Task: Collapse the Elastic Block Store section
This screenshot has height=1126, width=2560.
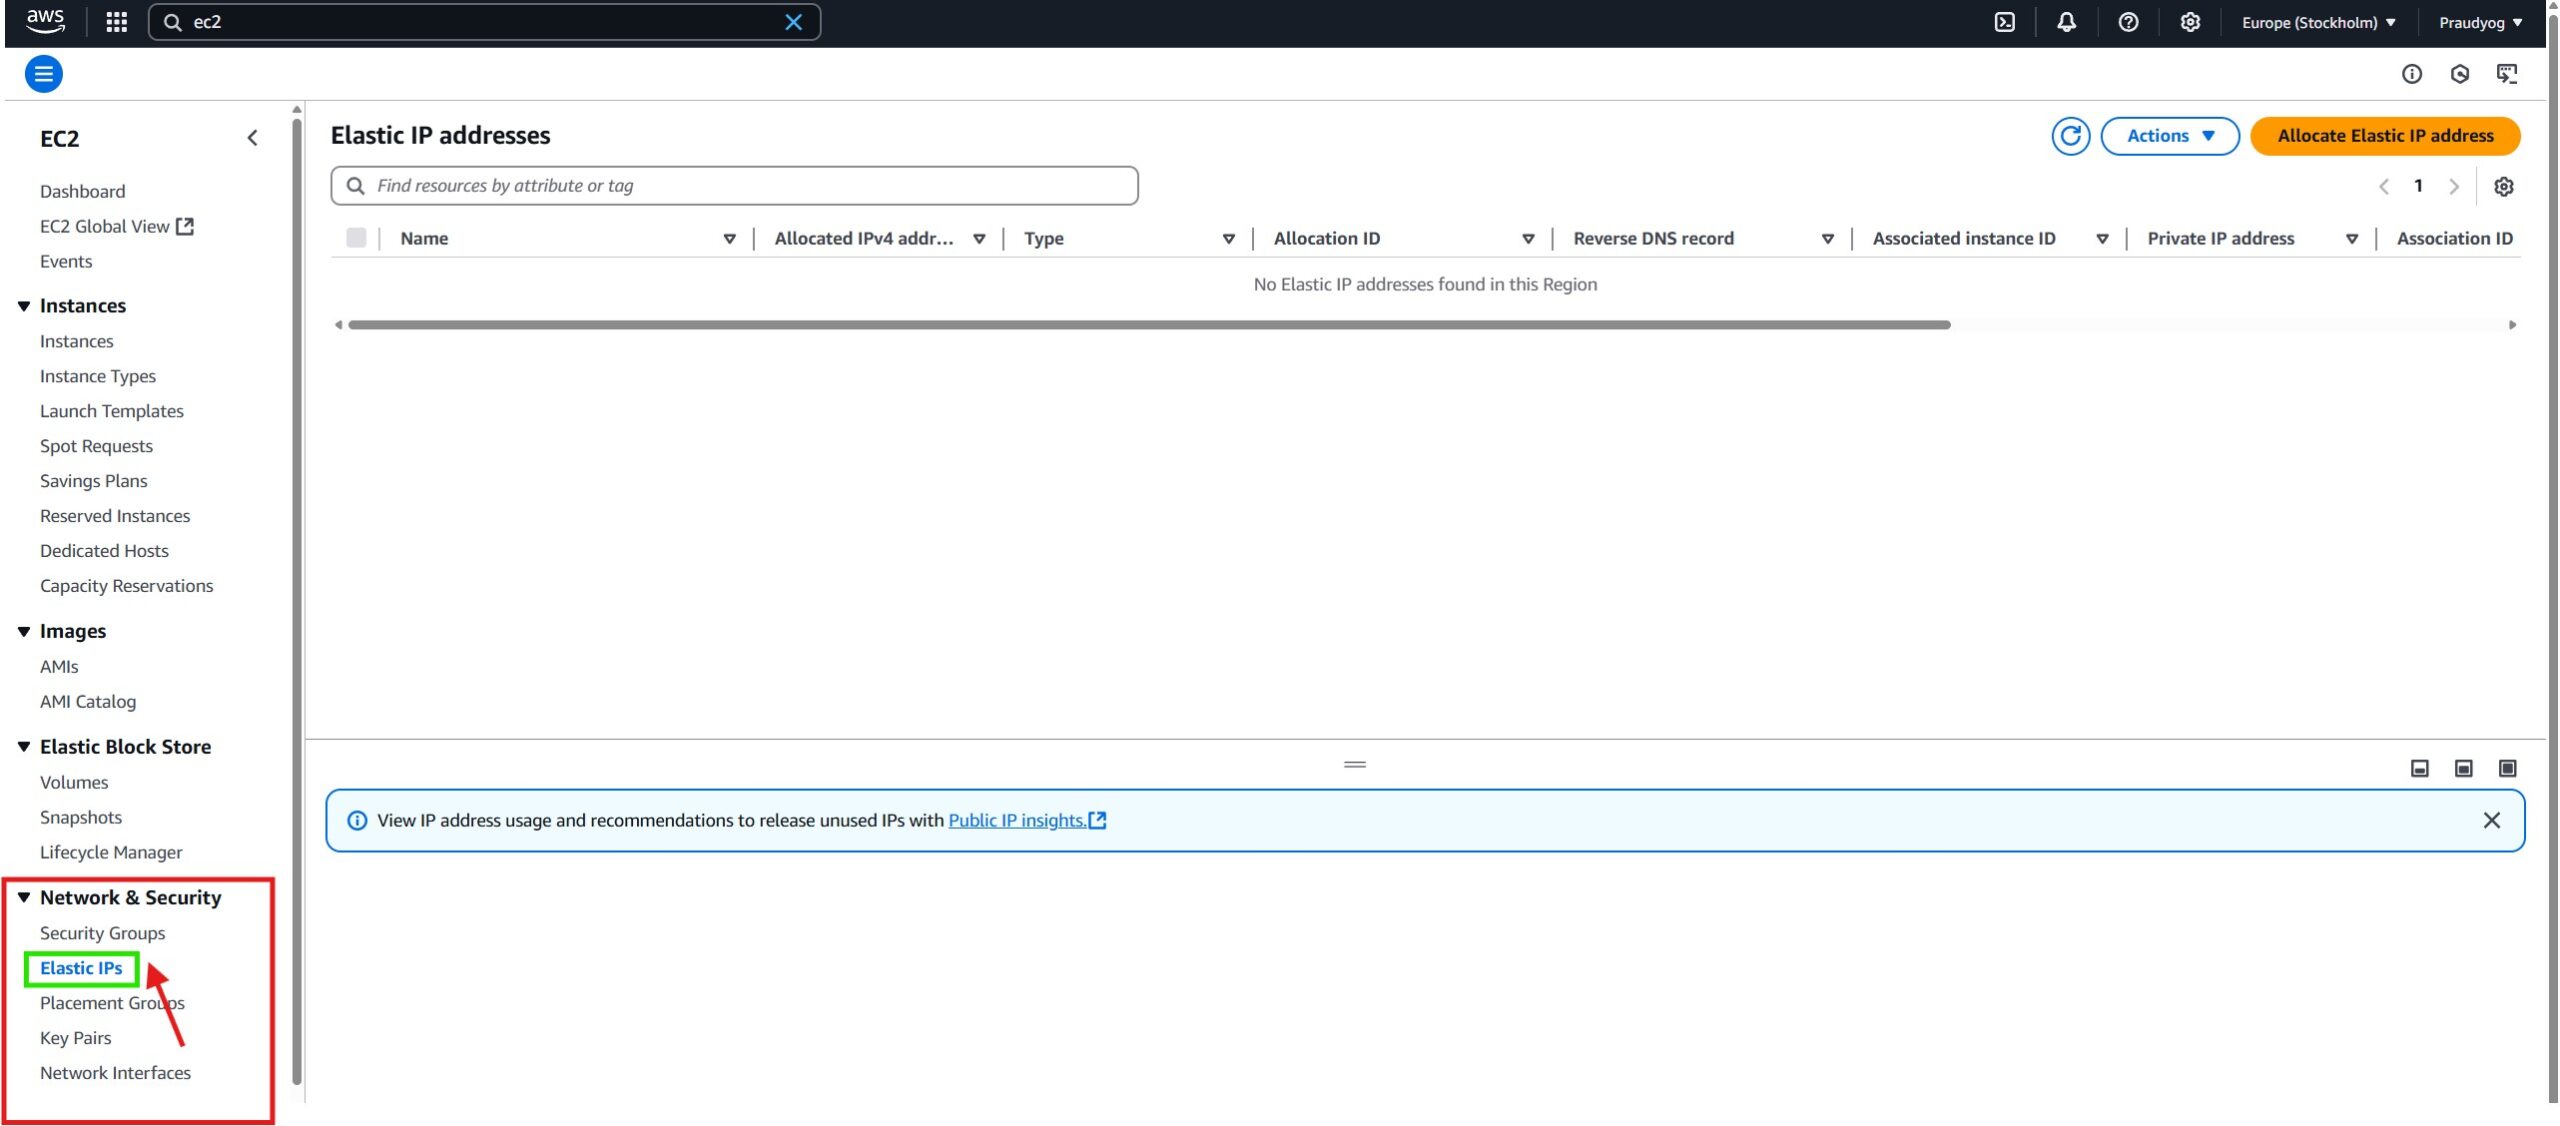Action: click(24, 747)
